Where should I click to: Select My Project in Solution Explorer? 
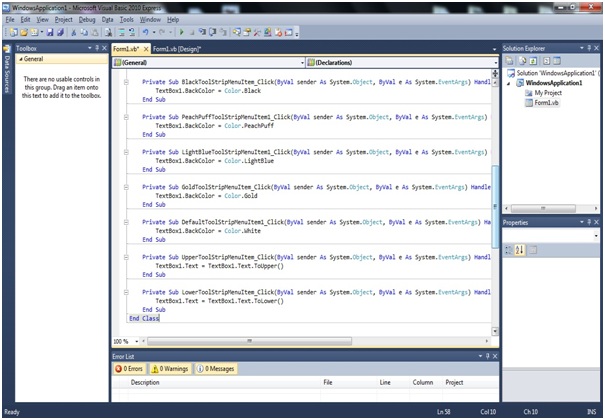(x=548, y=93)
